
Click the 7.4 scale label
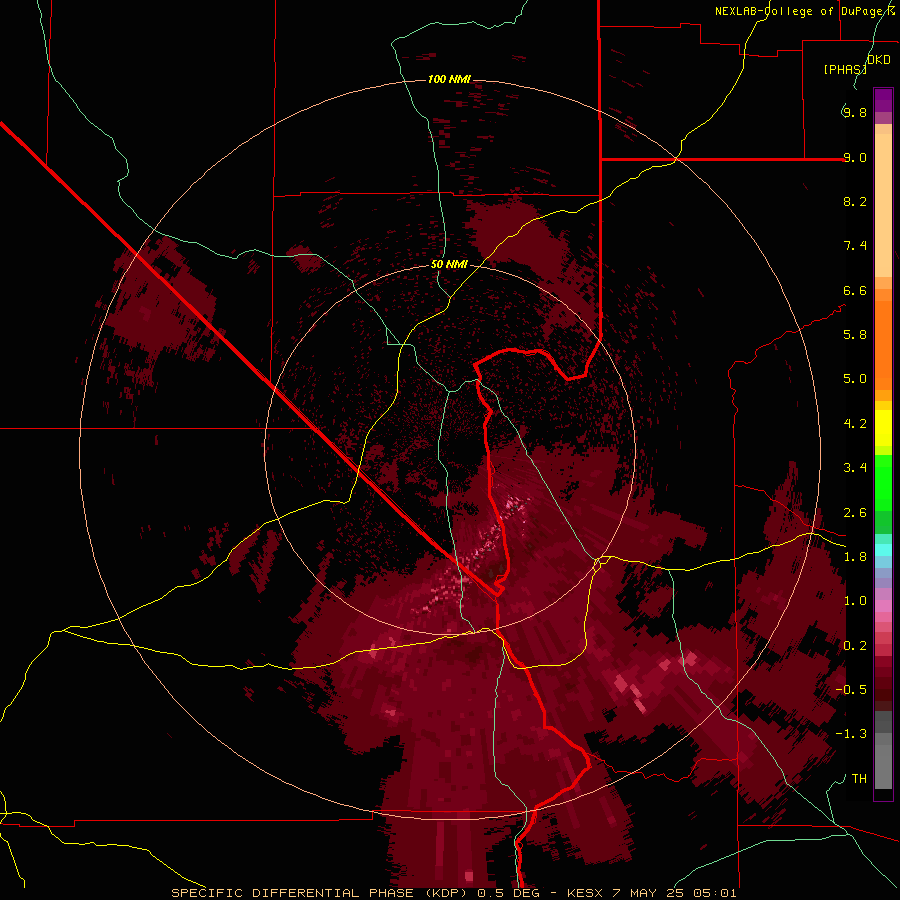pyautogui.click(x=855, y=246)
